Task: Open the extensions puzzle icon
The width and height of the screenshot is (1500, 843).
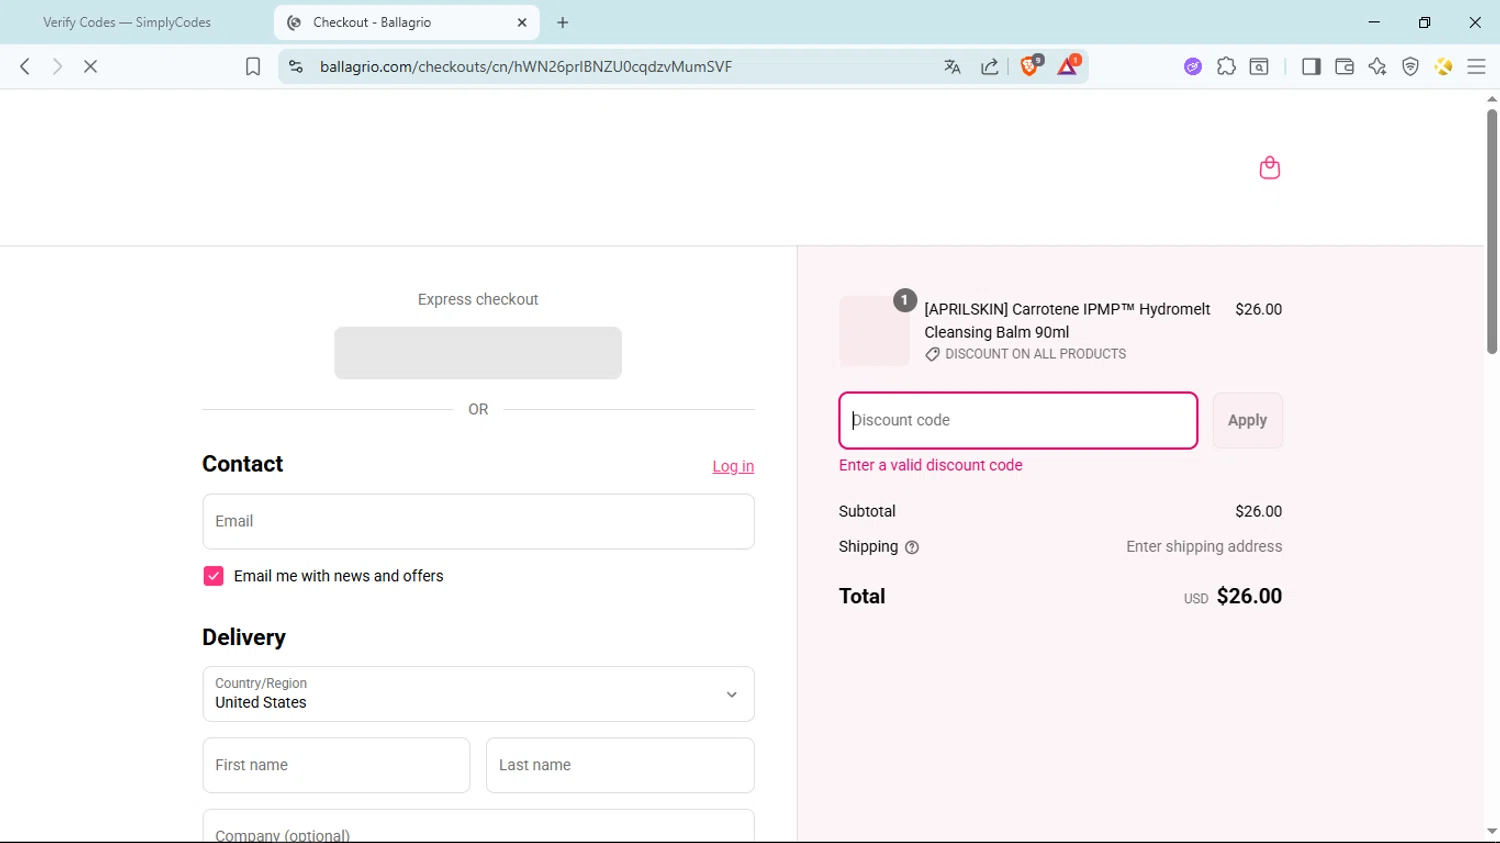Action: pos(1226,66)
